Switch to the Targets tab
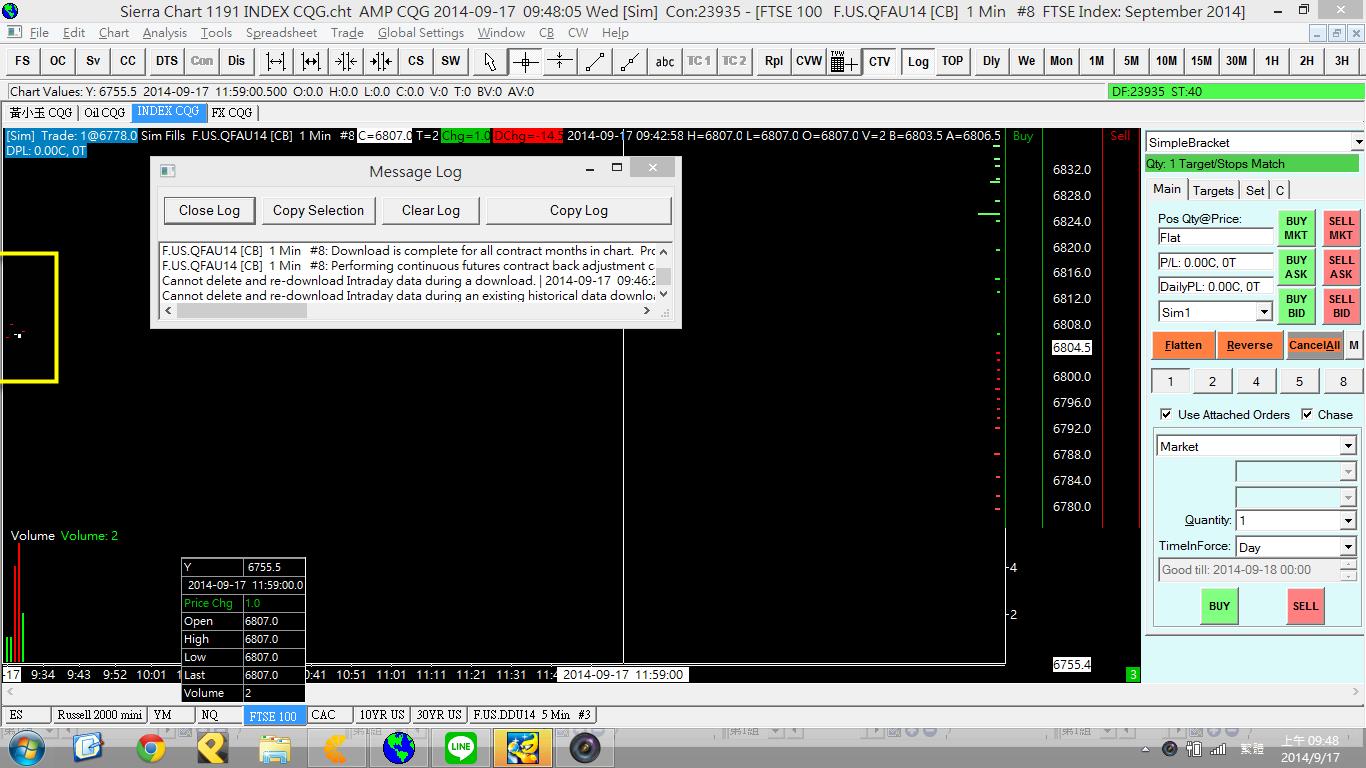The width and height of the screenshot is (1366, 768). pyautogui.click(x=1213, y=190)
